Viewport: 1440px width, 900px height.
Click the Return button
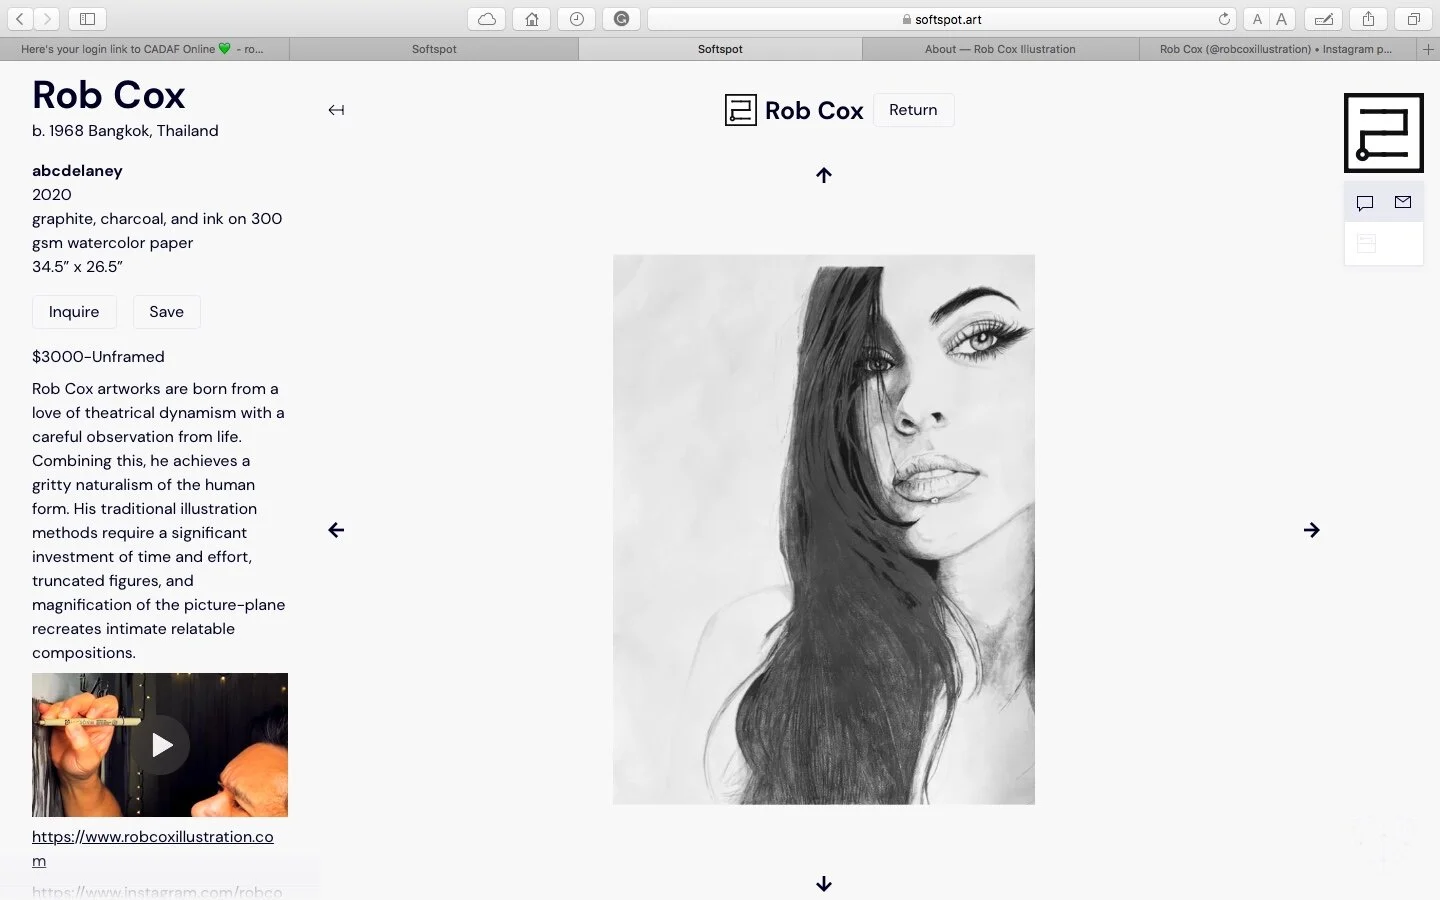coord(913,110)
